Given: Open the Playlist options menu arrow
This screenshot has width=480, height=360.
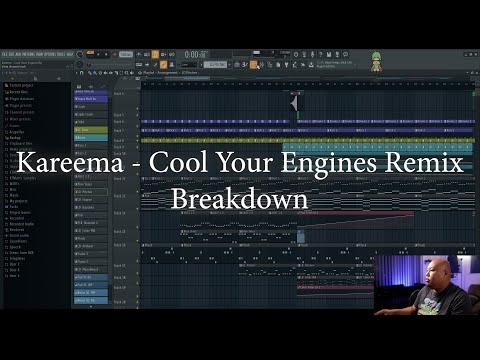Looking at the screenshot, I should pyautogui.click(x=77, y=73).
